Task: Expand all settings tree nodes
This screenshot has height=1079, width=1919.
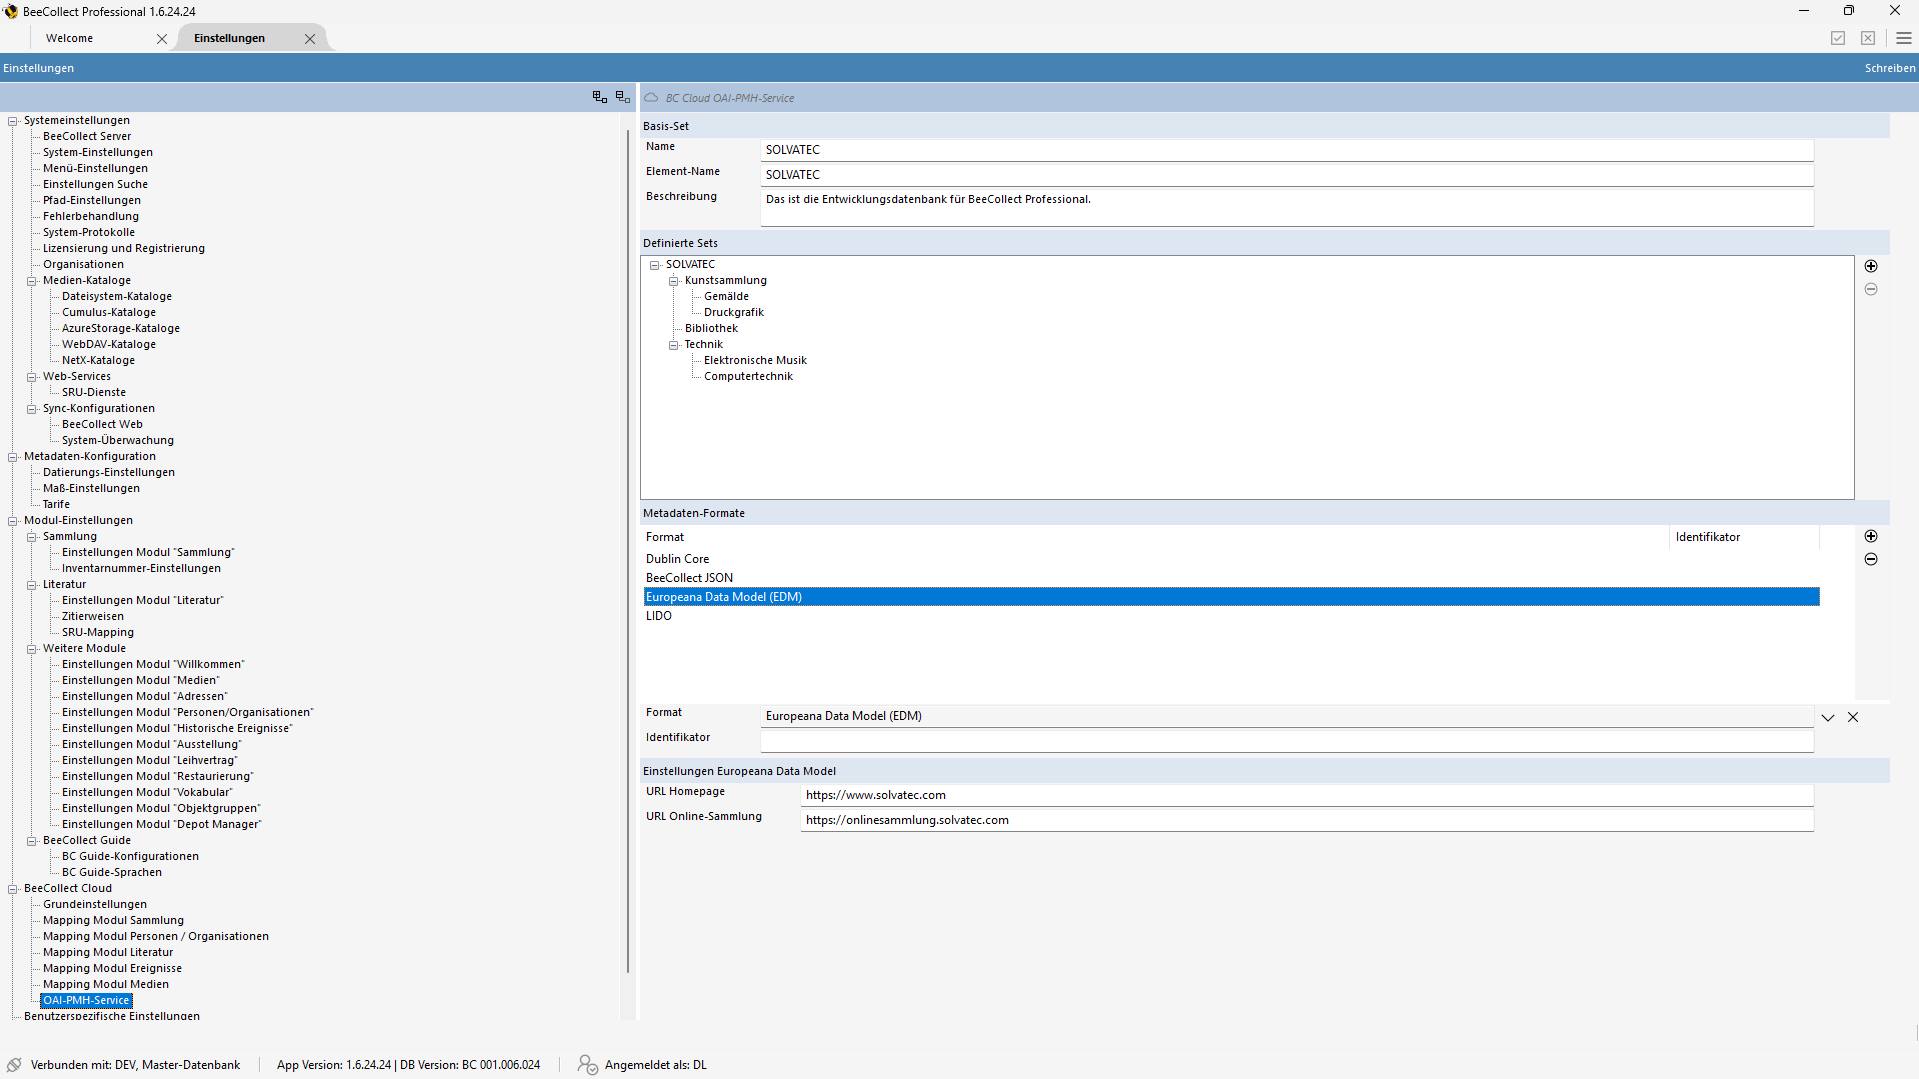Action: pos(599,97)
